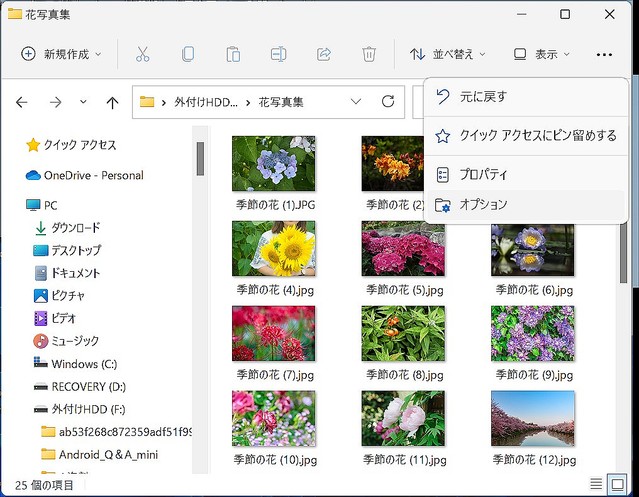639x497 pixels.
Task: Select クイック アクセスにピン留めする menu entry
Action: click(x=537, y=135)
